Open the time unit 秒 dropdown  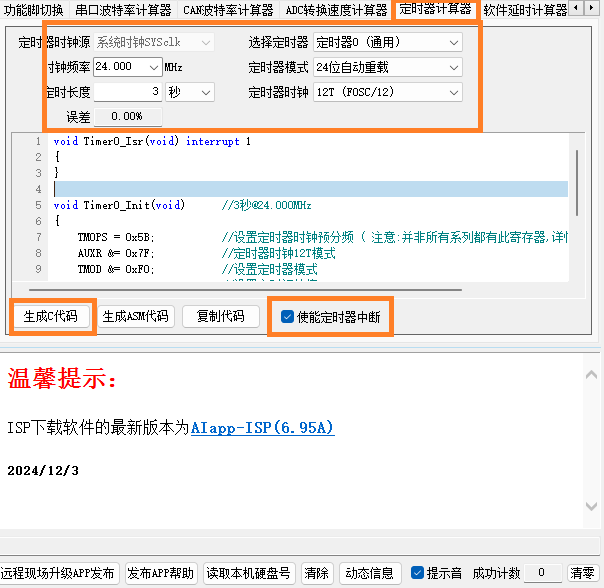coord(190,92)
